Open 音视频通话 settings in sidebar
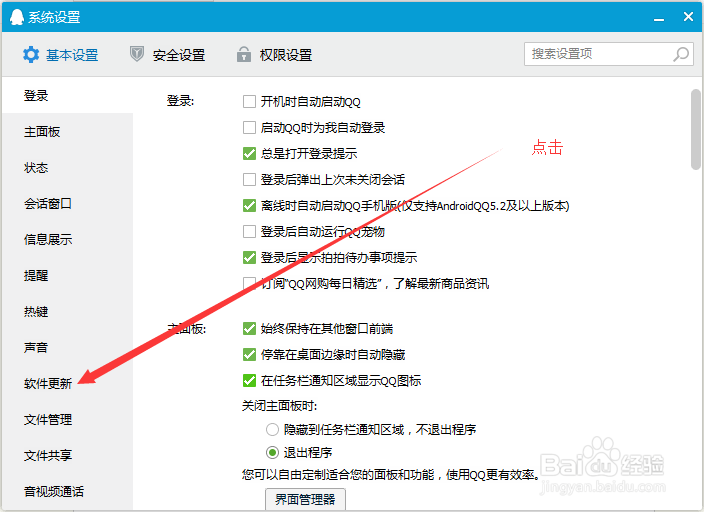The height and width of the screenshot is (512, 704). 53,491
